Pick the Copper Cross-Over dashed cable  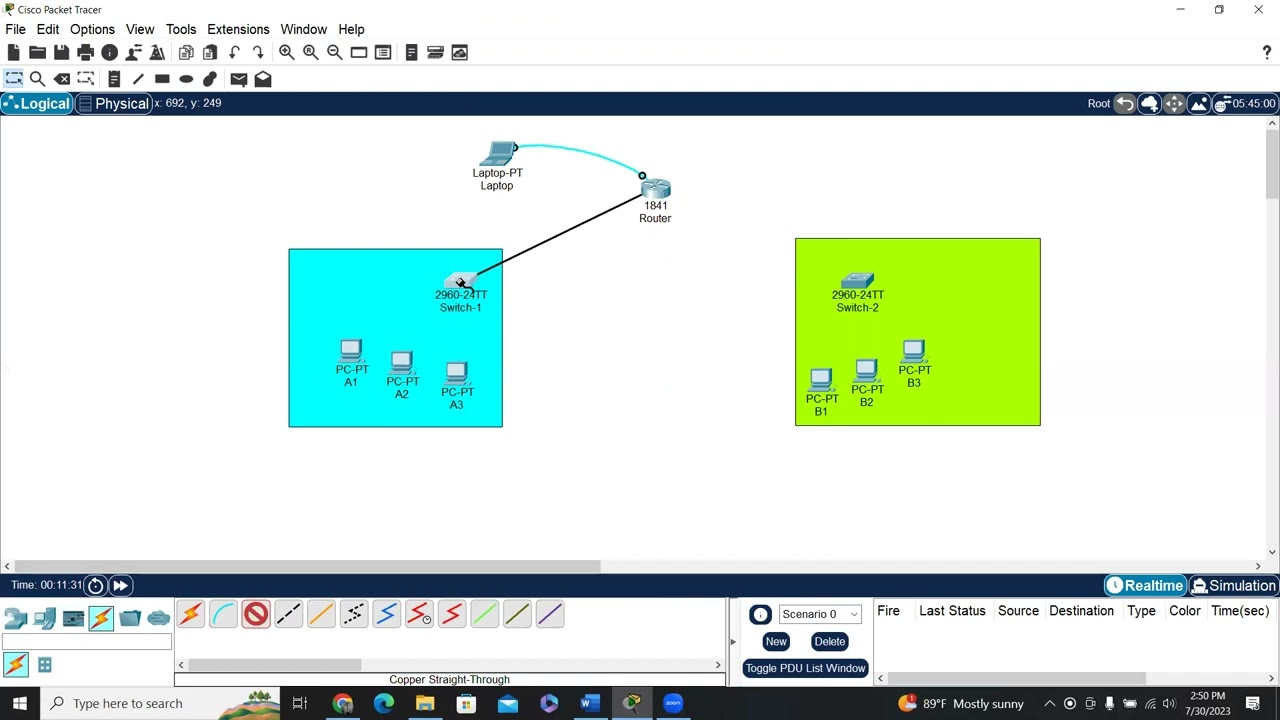point(353,614)
